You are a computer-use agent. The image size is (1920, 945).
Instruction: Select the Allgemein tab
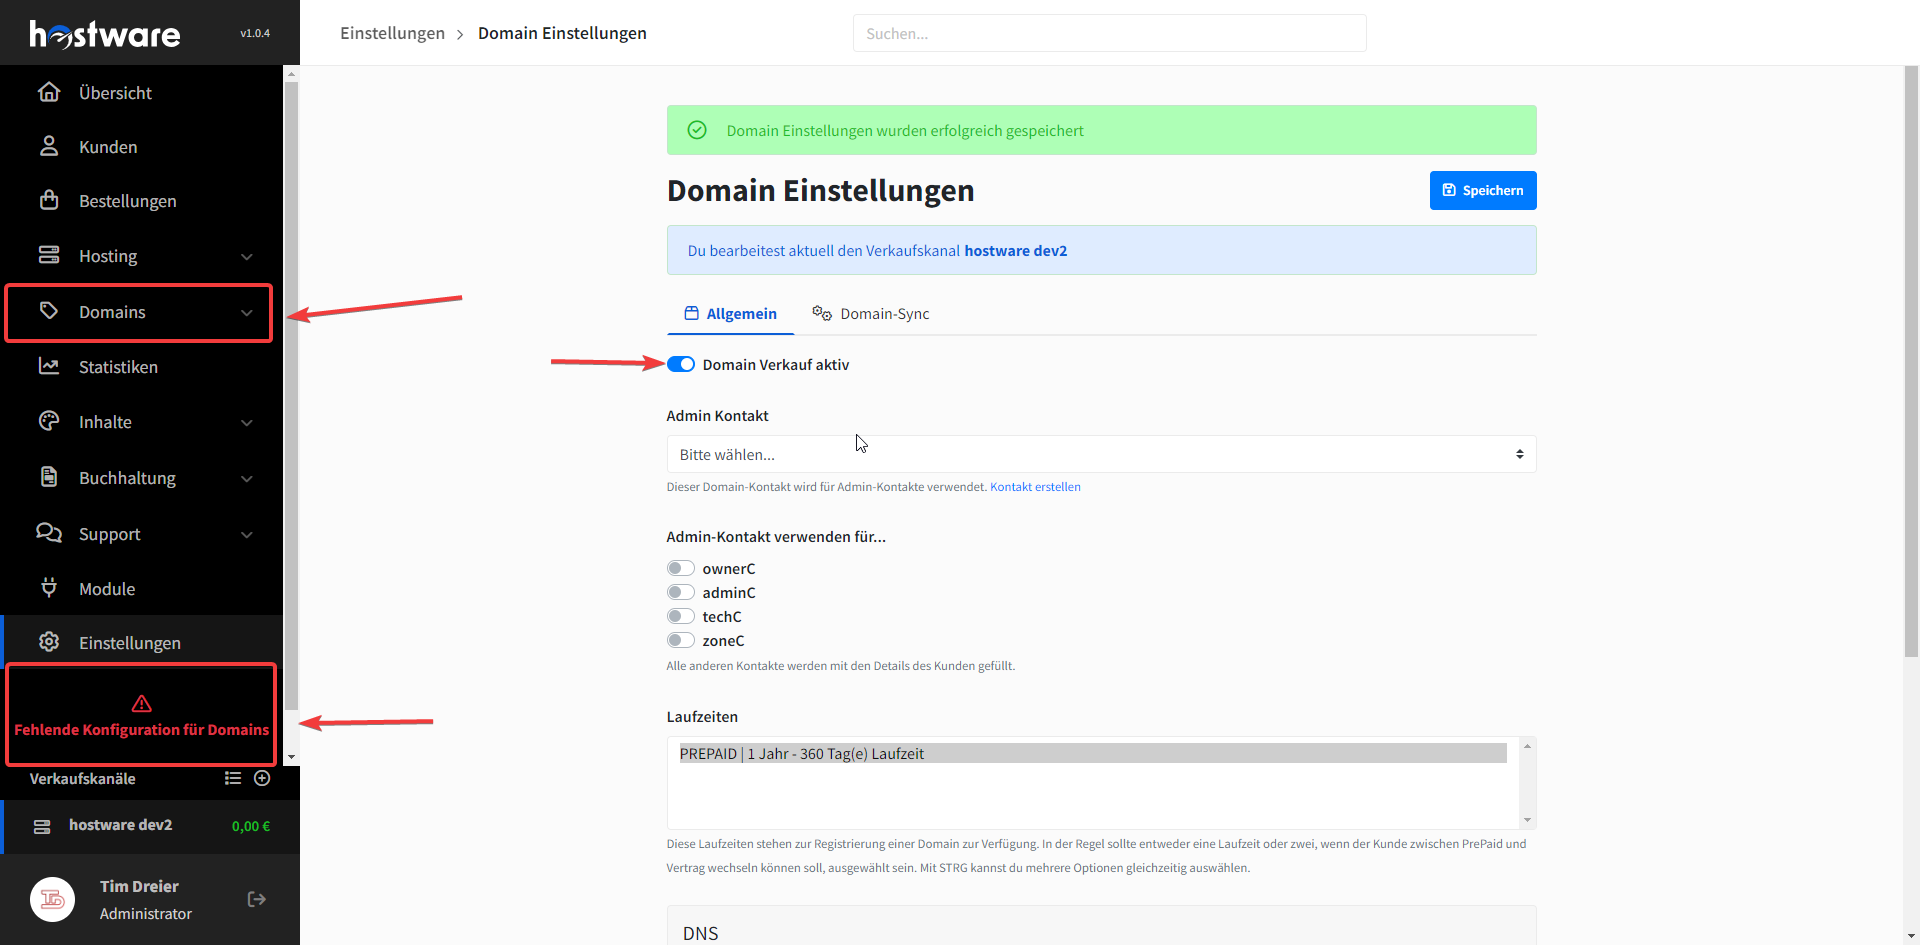730,314
